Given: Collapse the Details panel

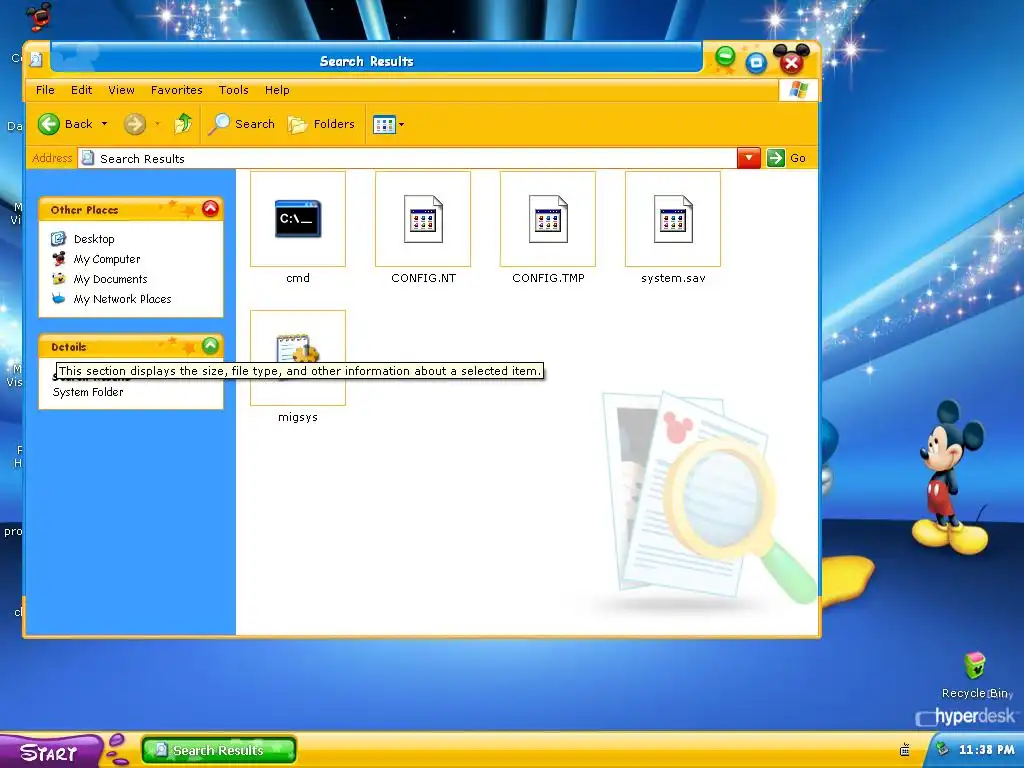Looking at the screenshot, I should 210,345.
